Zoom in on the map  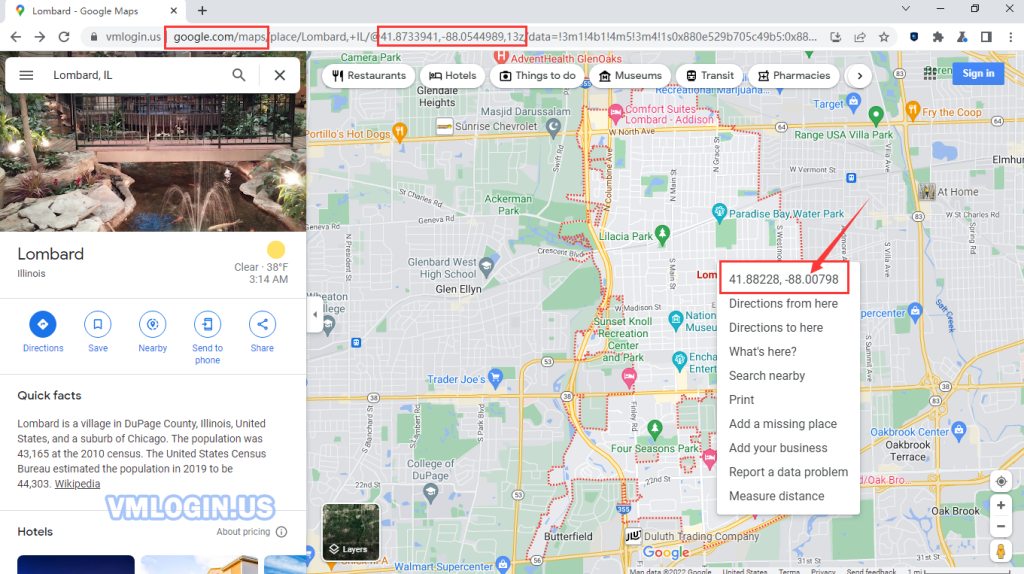[1000, 505]
